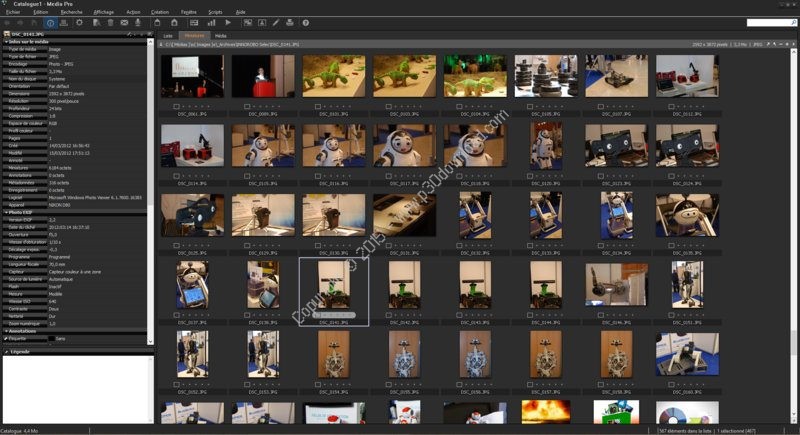Screen dimensions: 800x435
Task: Switch to the Liste tab
Action: click(x=168, y=36)
